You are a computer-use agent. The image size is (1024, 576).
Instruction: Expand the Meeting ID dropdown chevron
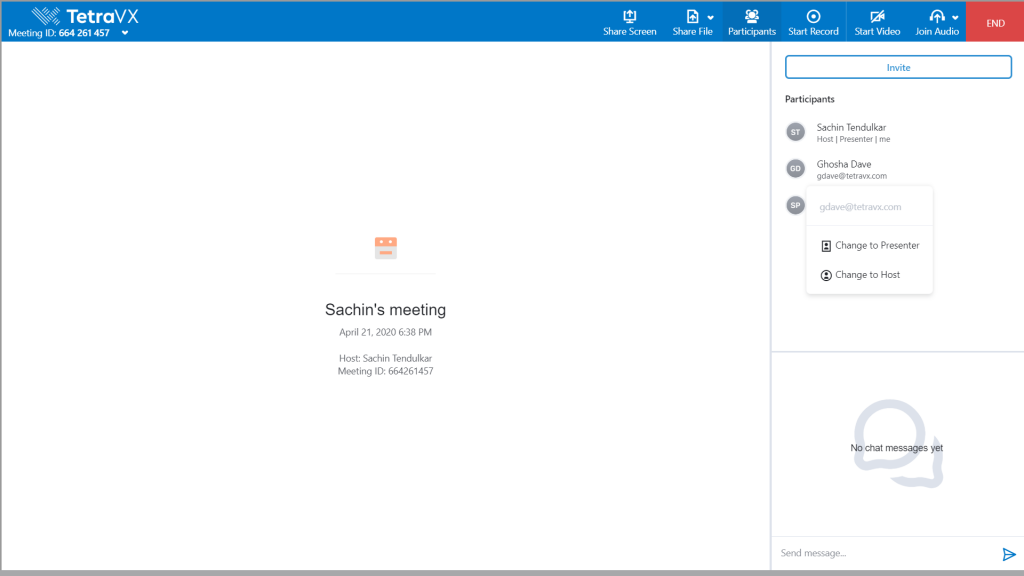tap(125, 33)
